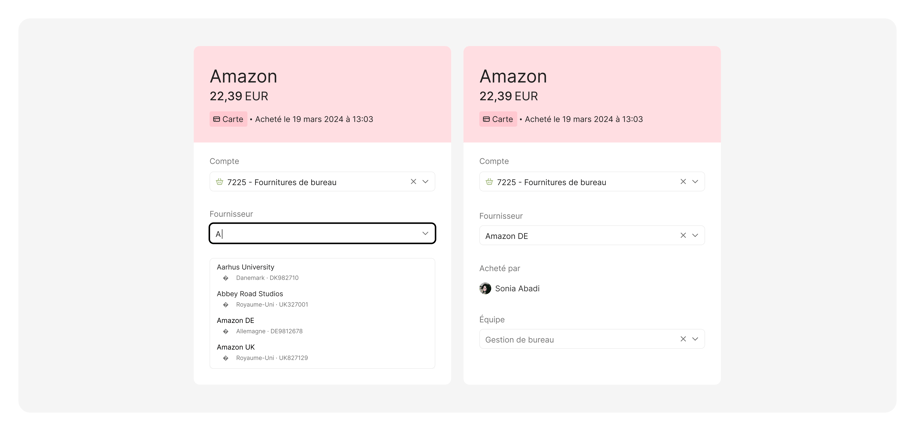Open the Amazon DE supplier dropdown chevron
Screen dimensions: 915x431
click(695, 236)
